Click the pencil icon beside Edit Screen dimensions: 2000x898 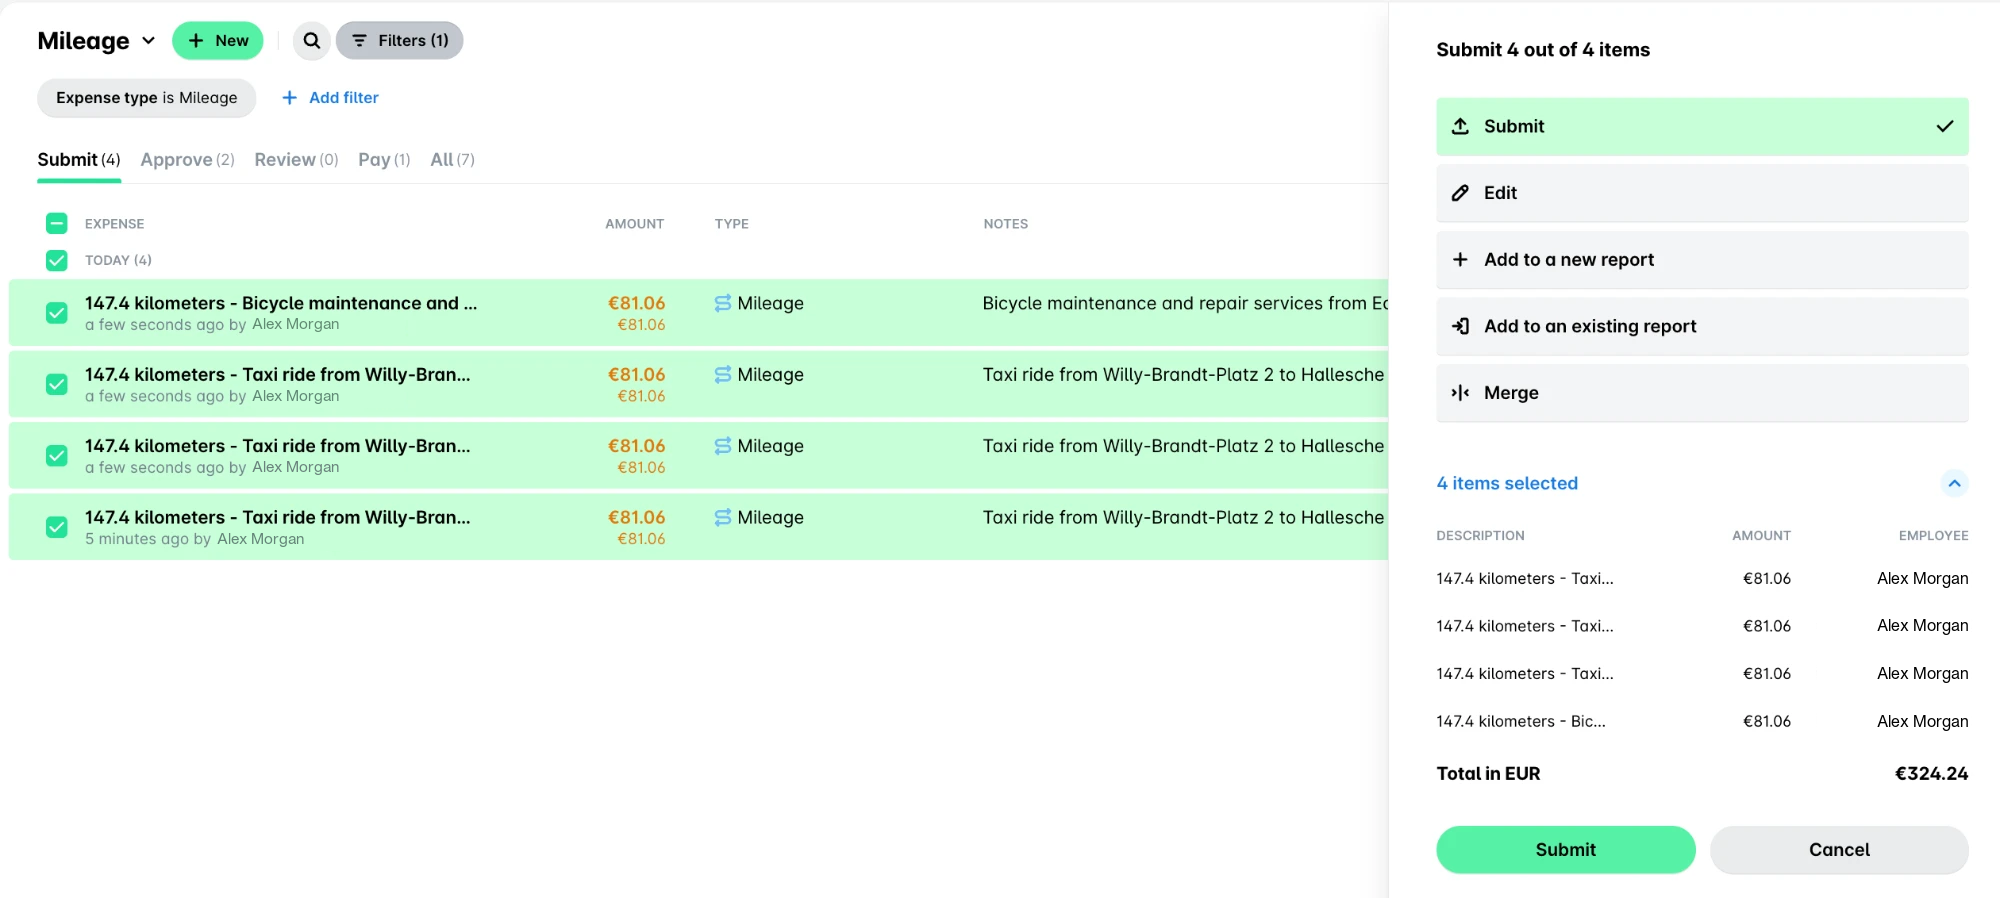[x=1460, y=193]
